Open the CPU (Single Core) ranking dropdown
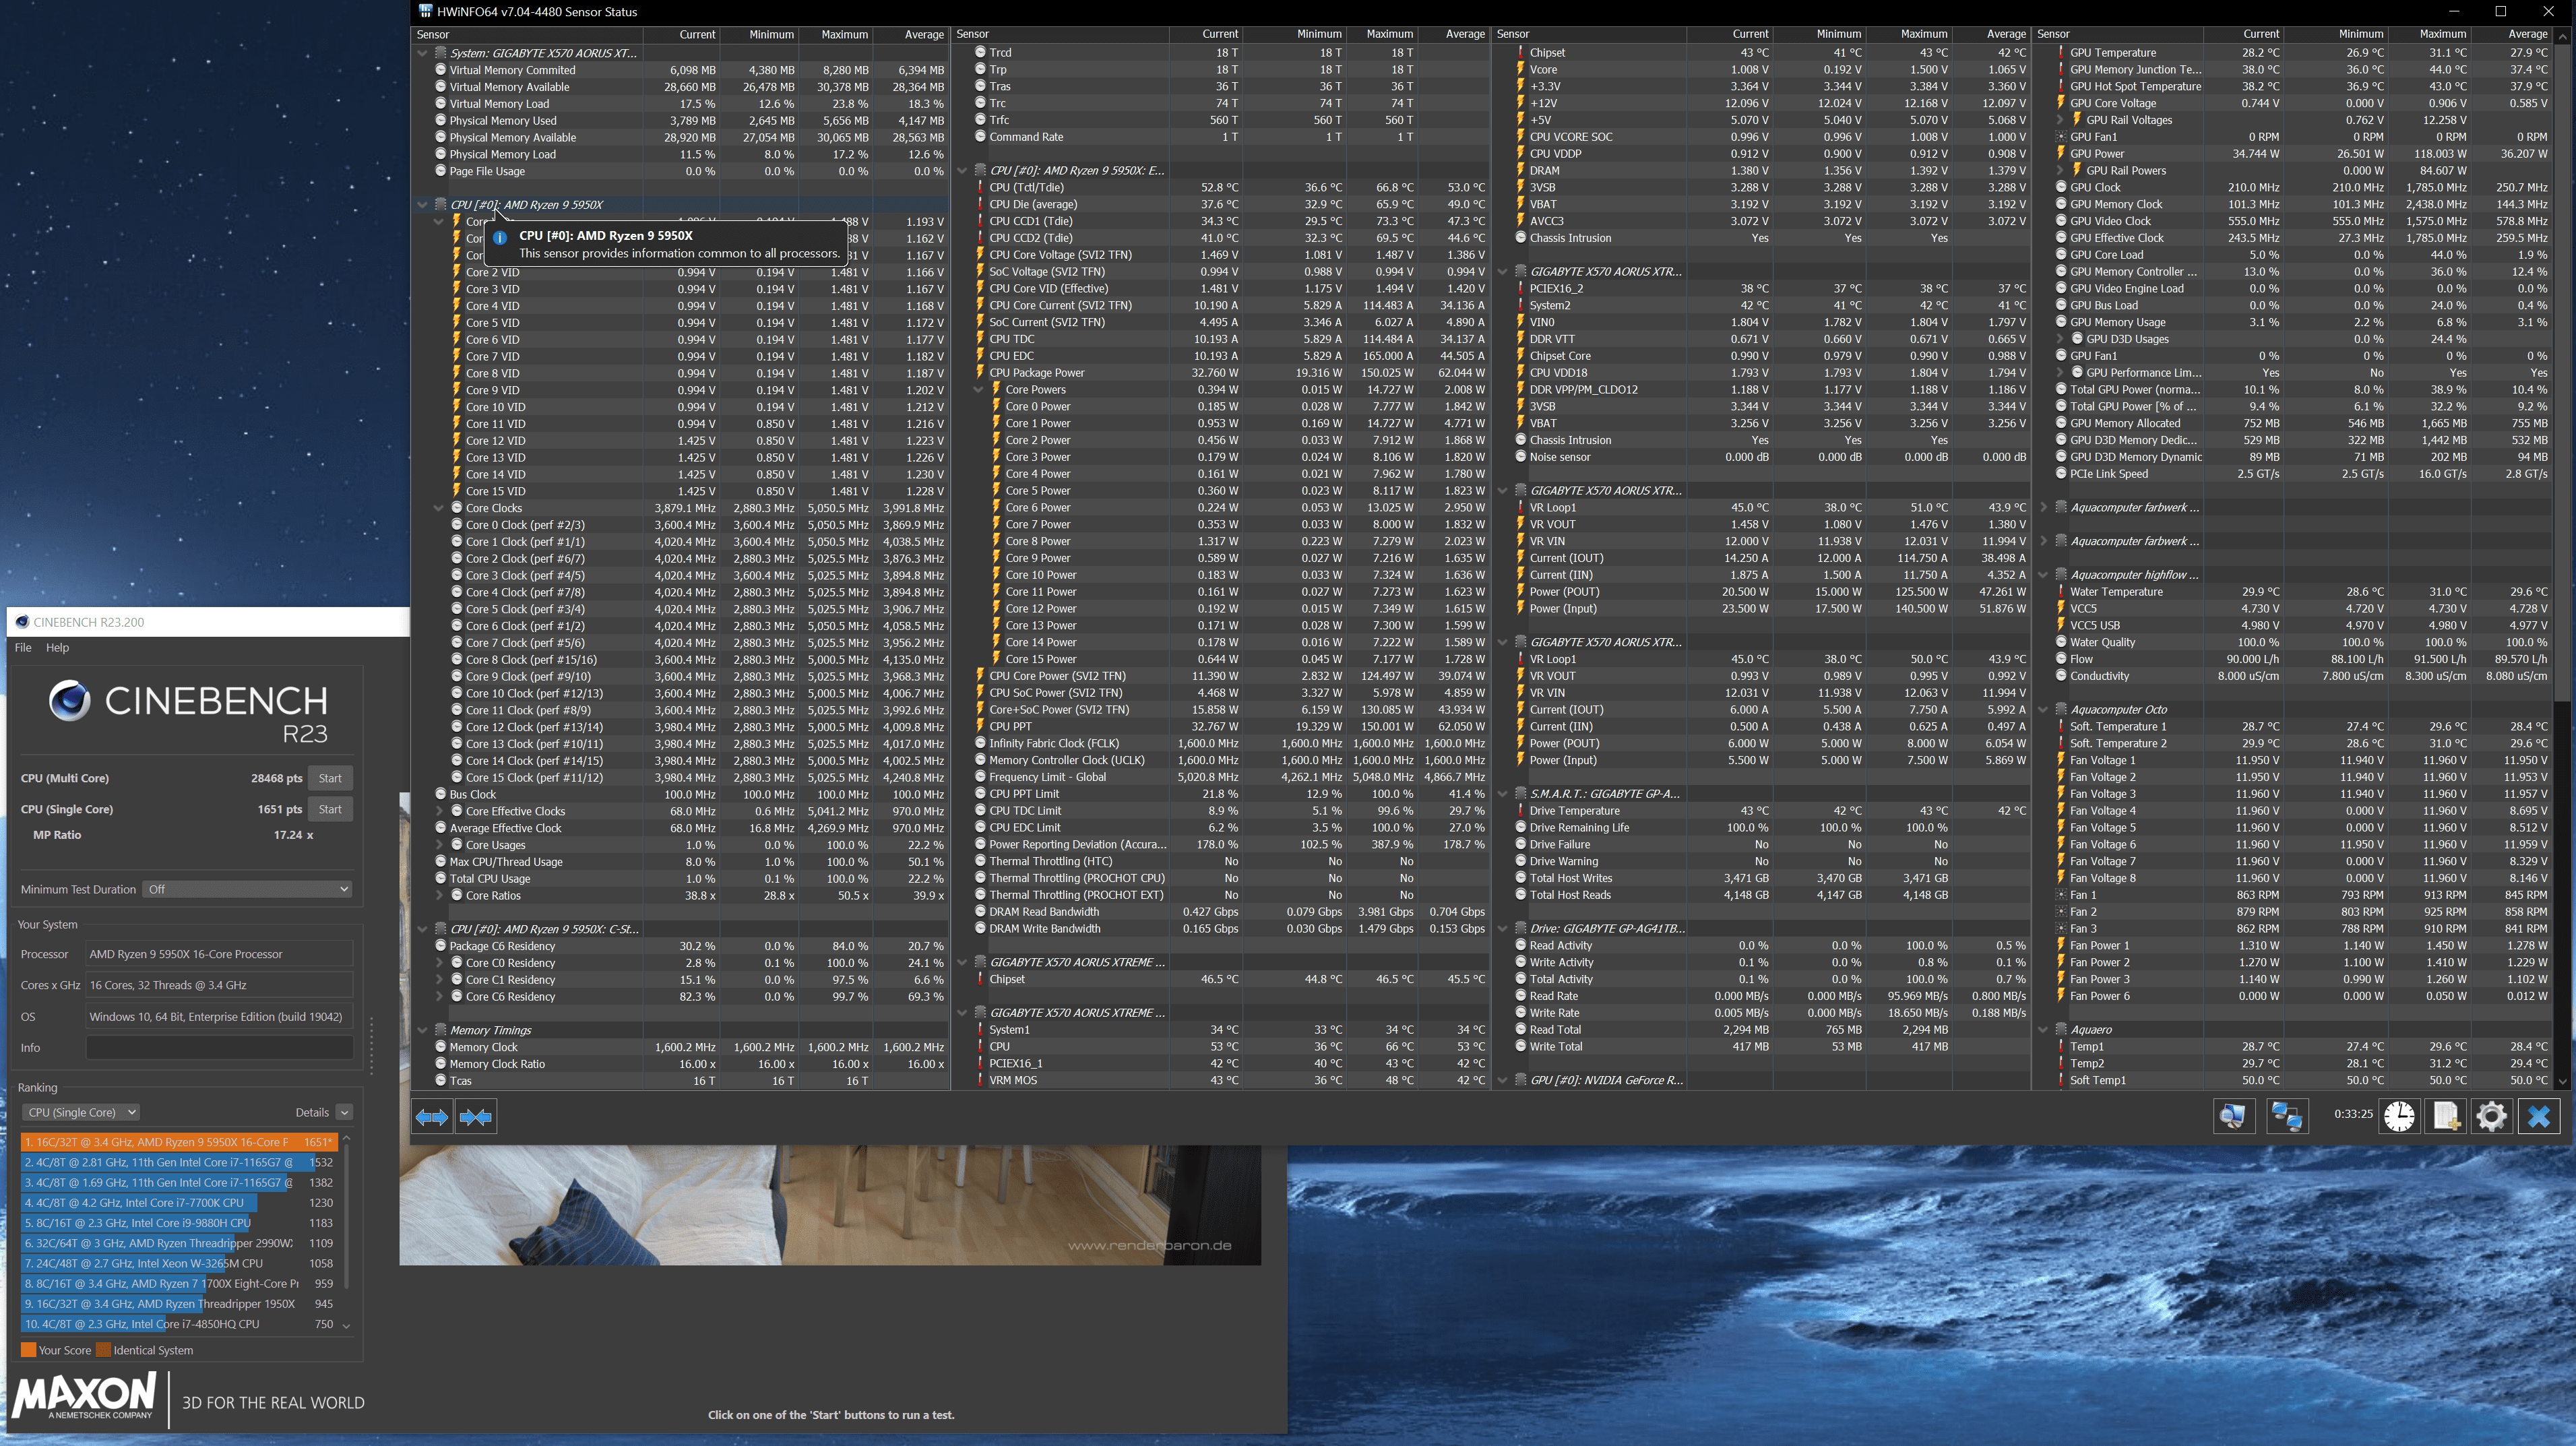This screenshot has height=1446, width=2576. 81,1112
